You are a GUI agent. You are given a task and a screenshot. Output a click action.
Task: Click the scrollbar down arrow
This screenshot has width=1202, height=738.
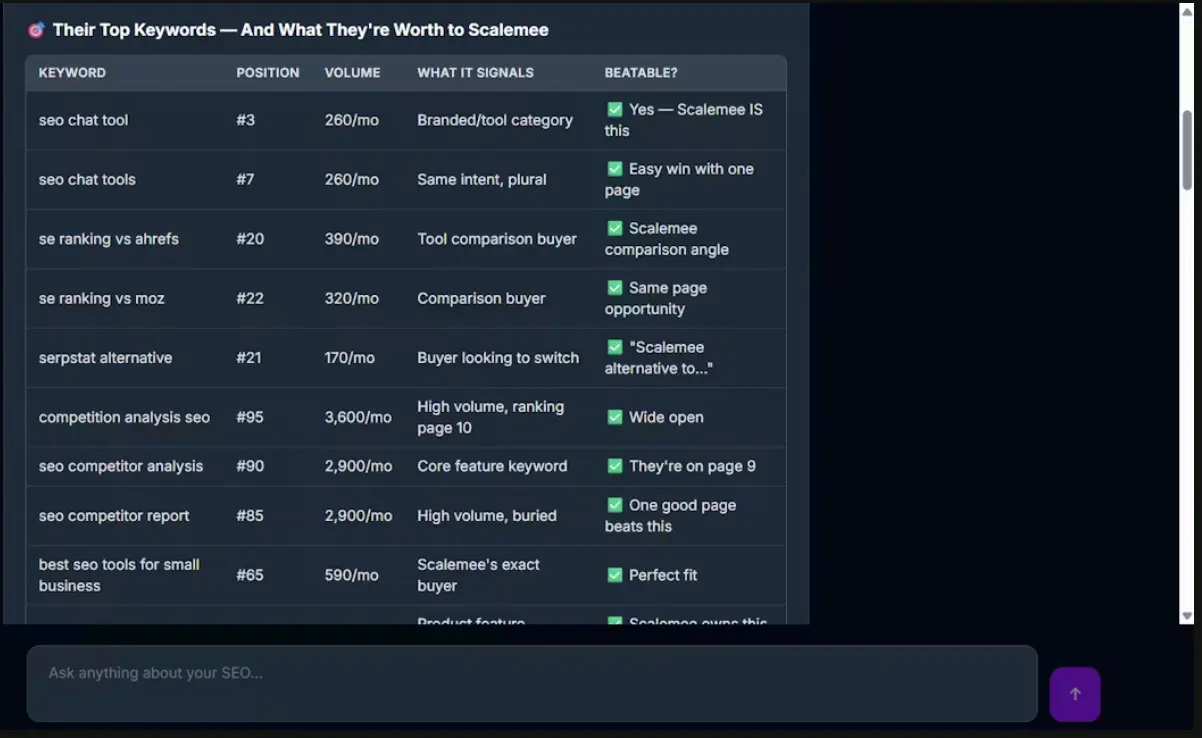click(1187, 616)
